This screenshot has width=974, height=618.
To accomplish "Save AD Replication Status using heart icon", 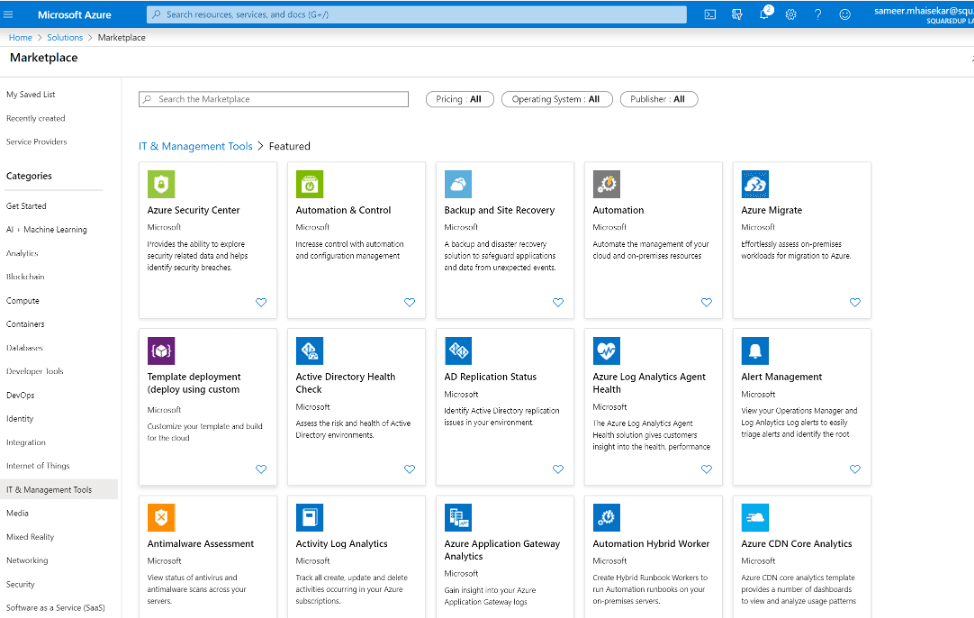I will pyautogui.click(x=558, y=469).
